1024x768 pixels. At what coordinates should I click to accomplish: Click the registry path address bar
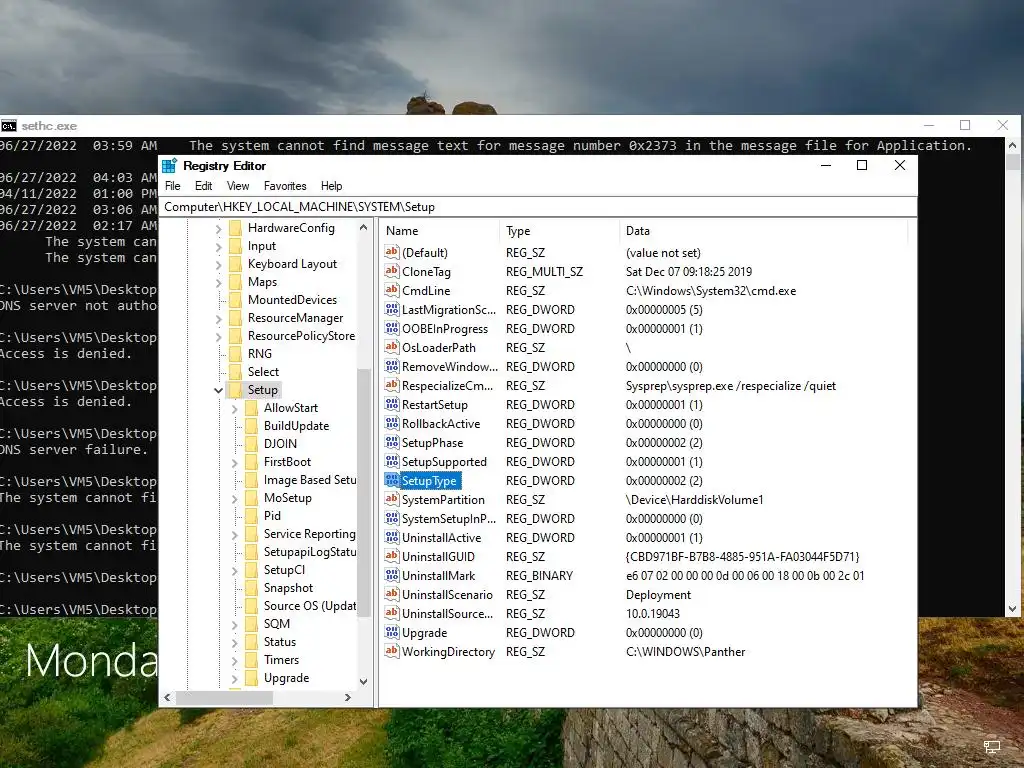[537, 207]
